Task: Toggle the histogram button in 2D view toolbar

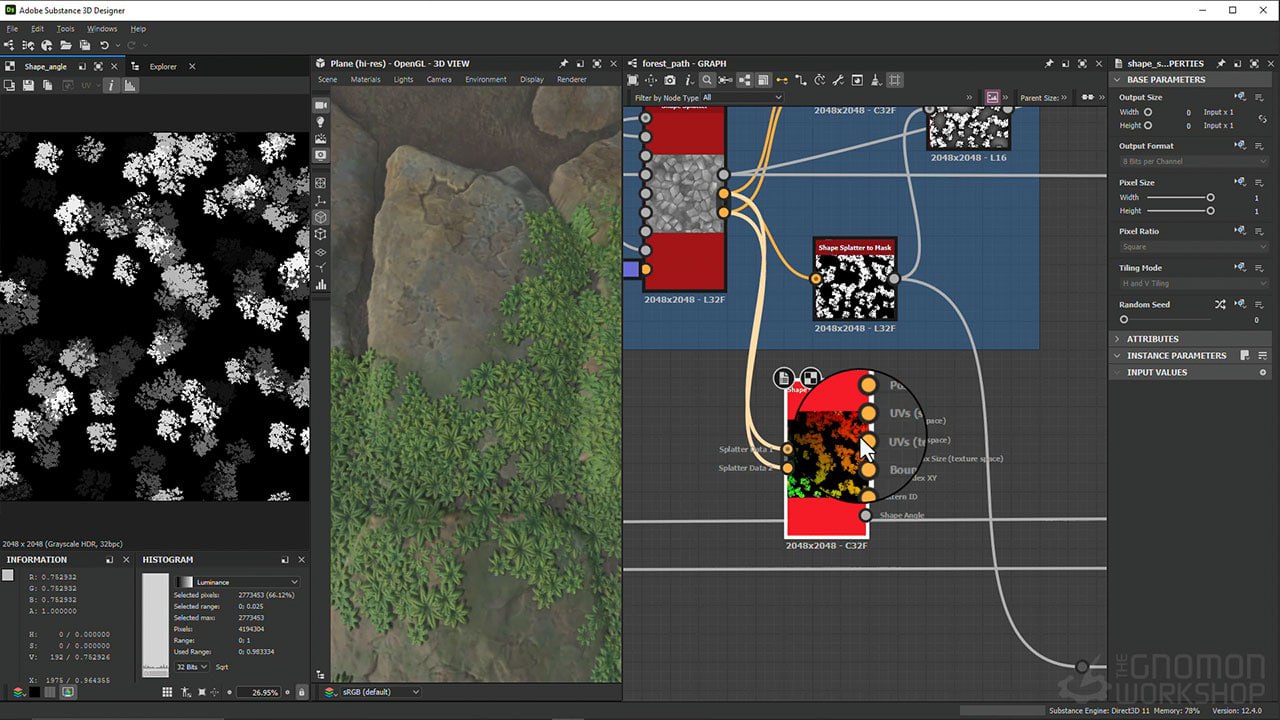Action: [x=130, y=86]
